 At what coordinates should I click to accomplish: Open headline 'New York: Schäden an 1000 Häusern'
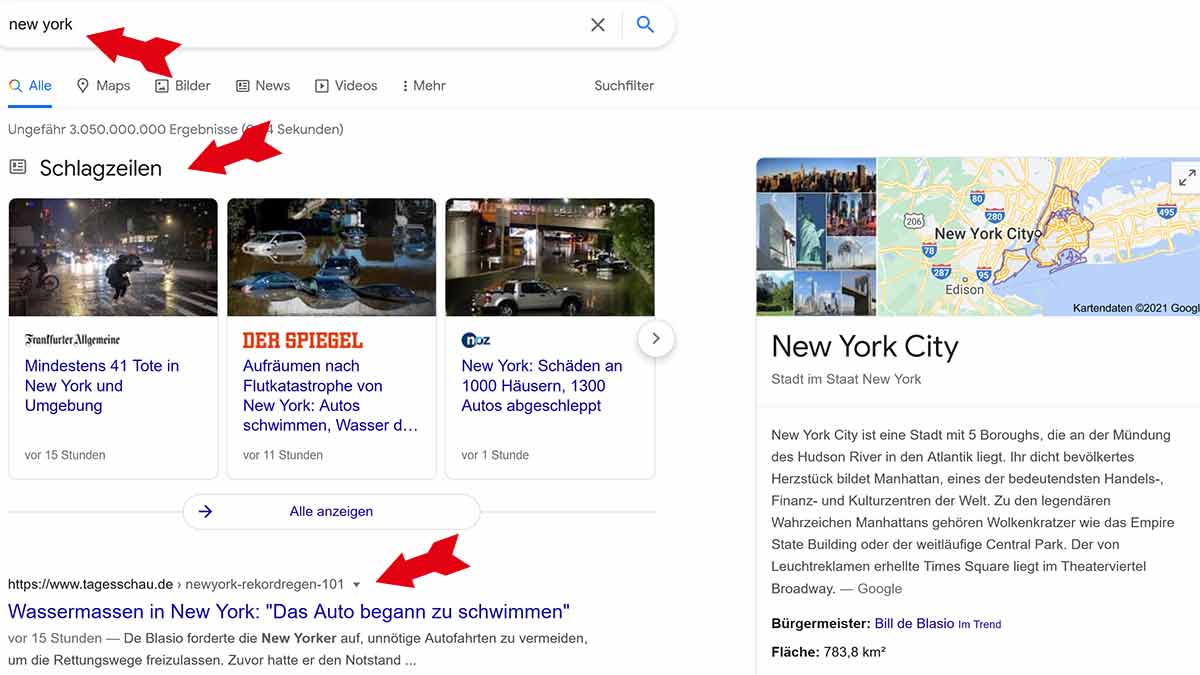coord(542,386)
